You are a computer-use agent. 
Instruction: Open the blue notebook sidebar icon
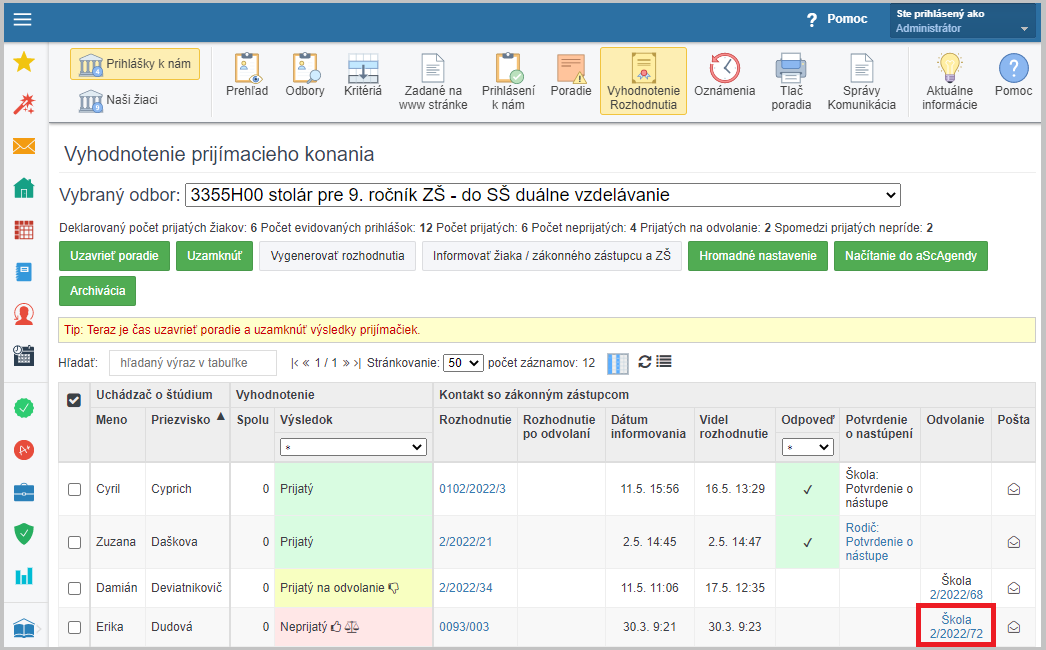[x=24, y=272]
